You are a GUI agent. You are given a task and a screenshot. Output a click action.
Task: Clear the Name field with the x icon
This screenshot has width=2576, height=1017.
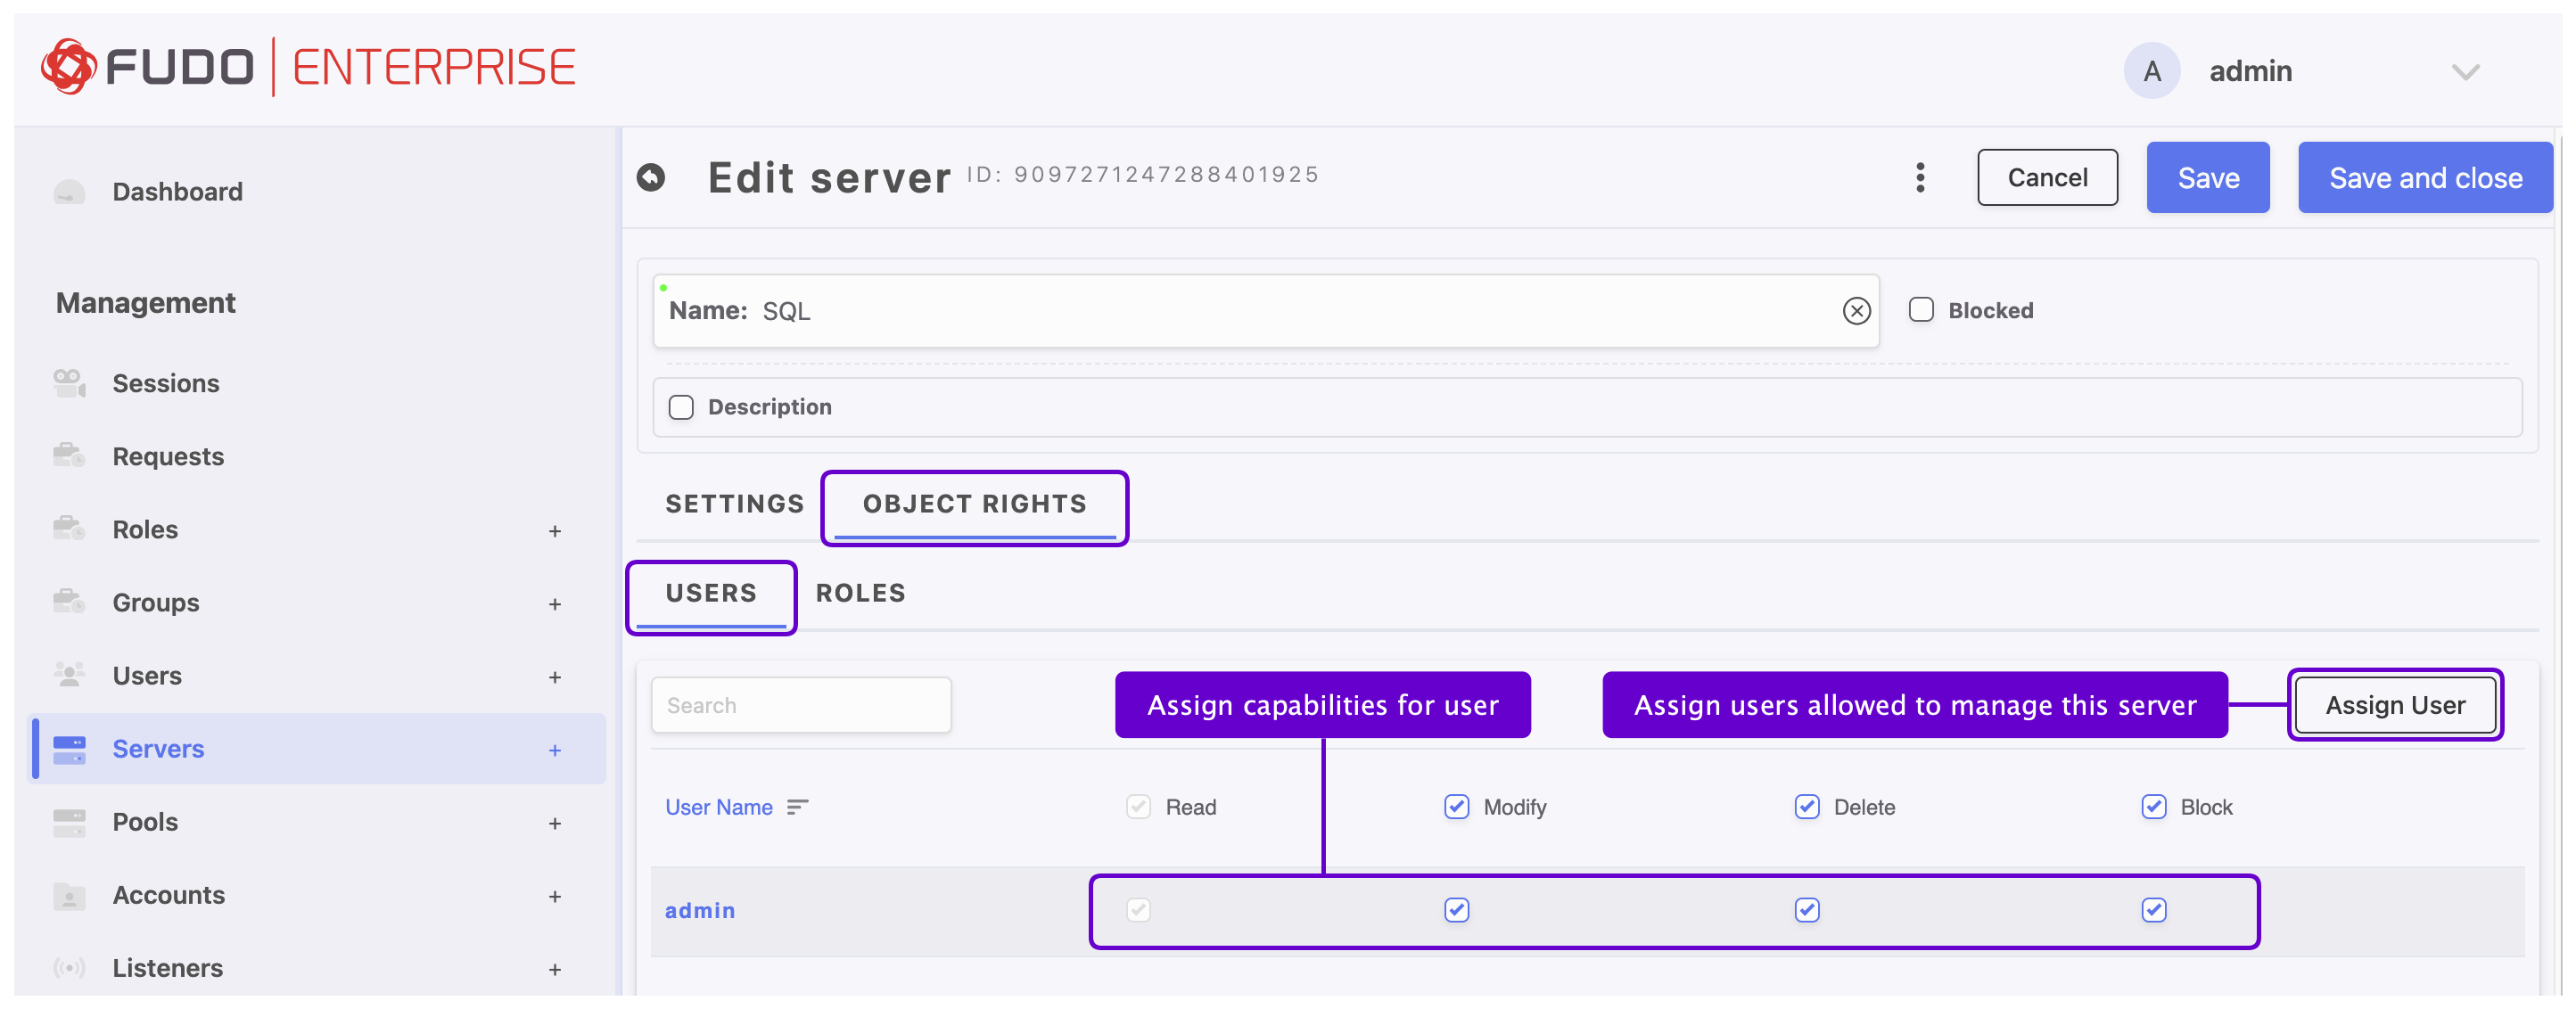pyautogui.click(x=1856, y=310)
